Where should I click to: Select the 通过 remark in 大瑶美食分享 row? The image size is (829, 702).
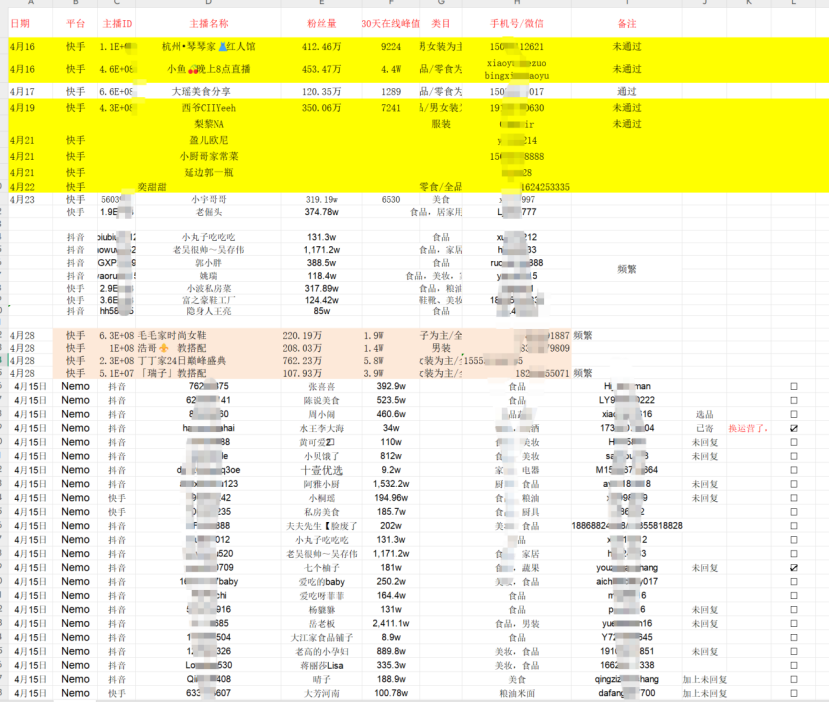coord(627,91)
